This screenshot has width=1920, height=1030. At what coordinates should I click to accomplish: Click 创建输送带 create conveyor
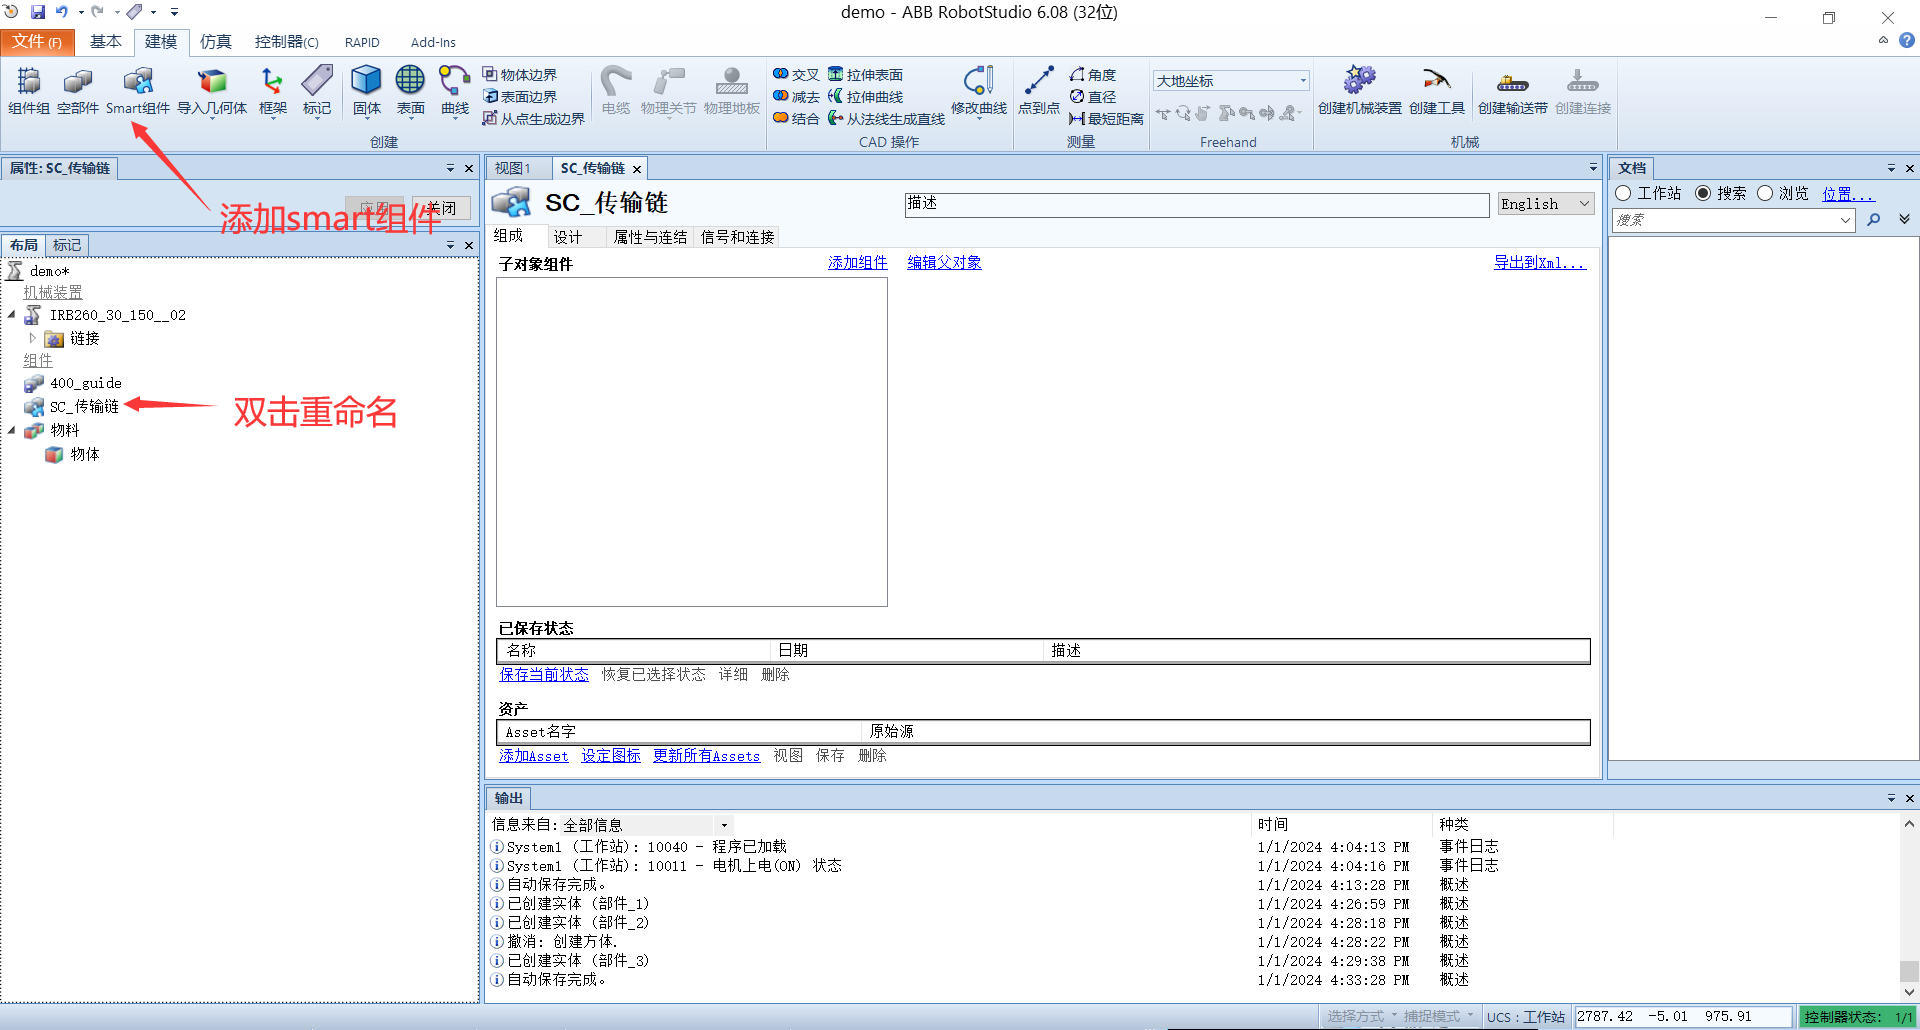pos(1512,90)
